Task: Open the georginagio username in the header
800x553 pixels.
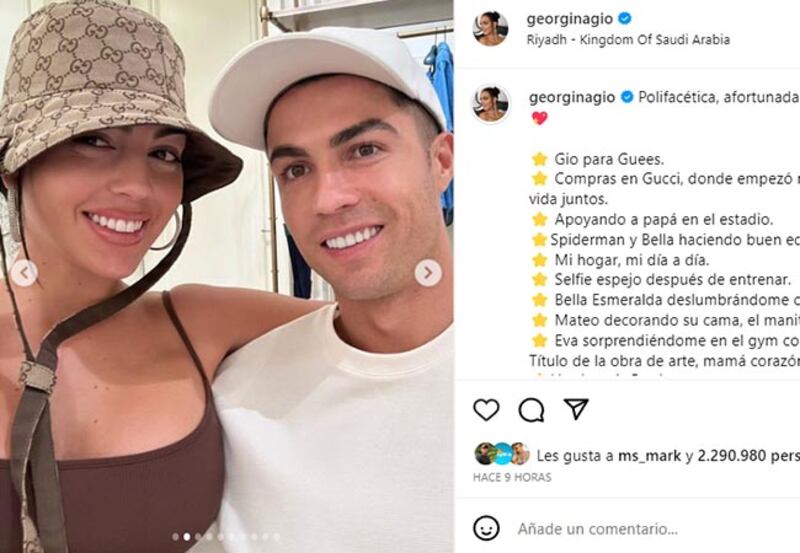Action: click(570, 19)
